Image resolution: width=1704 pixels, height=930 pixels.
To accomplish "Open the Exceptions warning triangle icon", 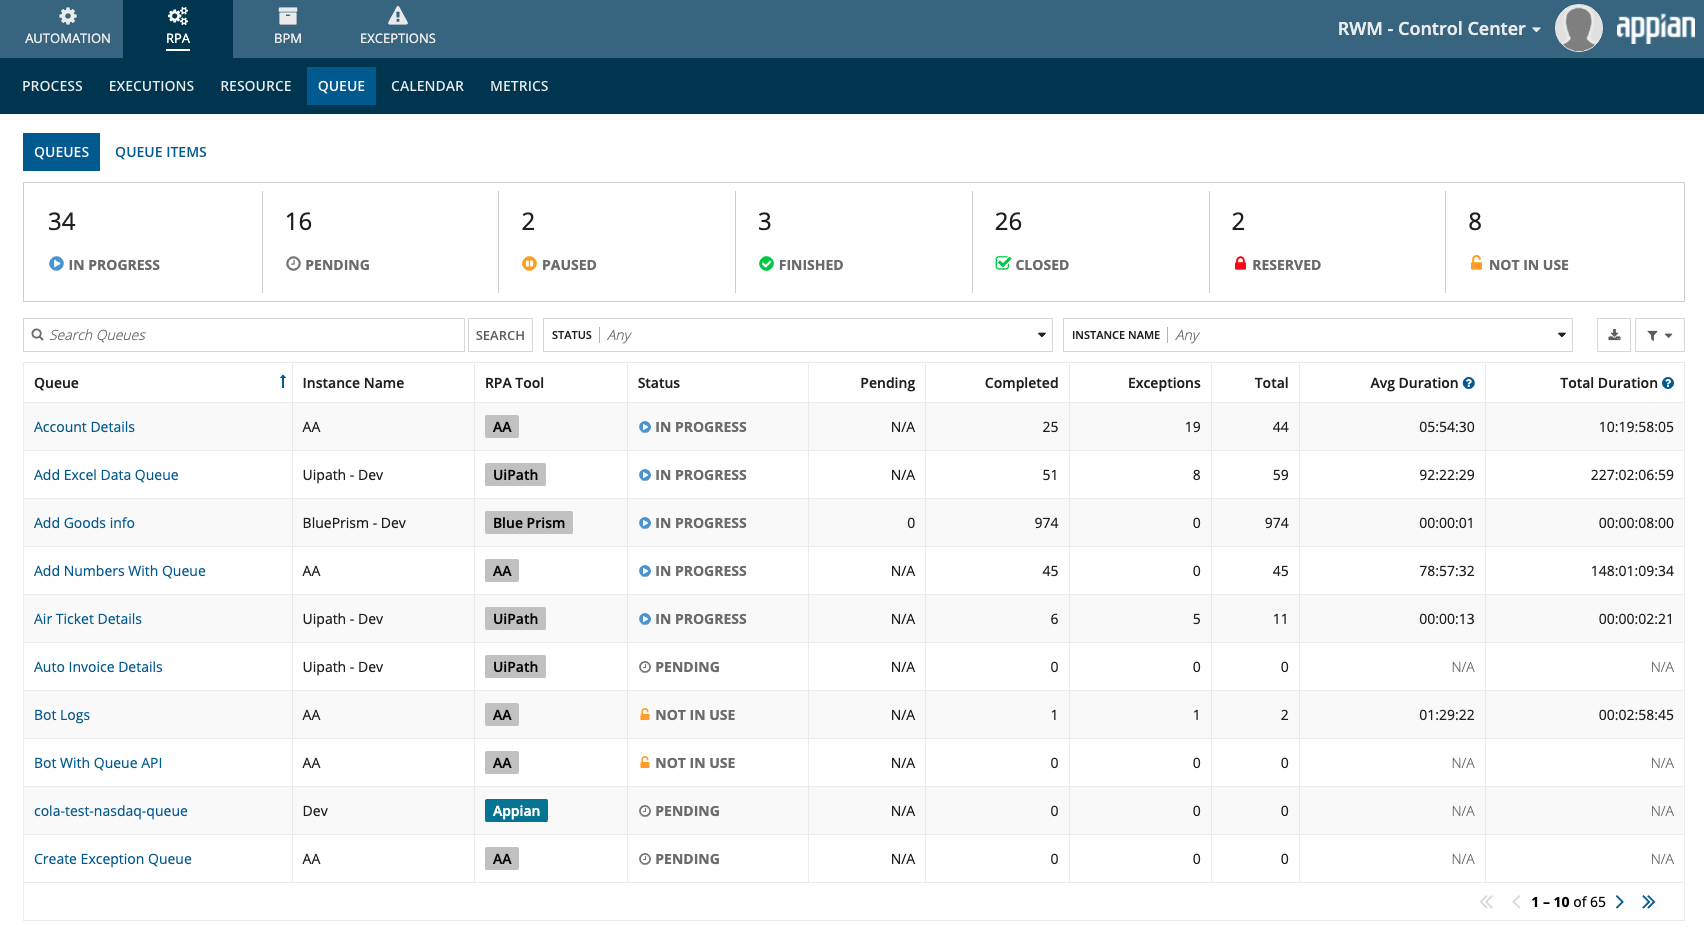I will coord(398,16).
